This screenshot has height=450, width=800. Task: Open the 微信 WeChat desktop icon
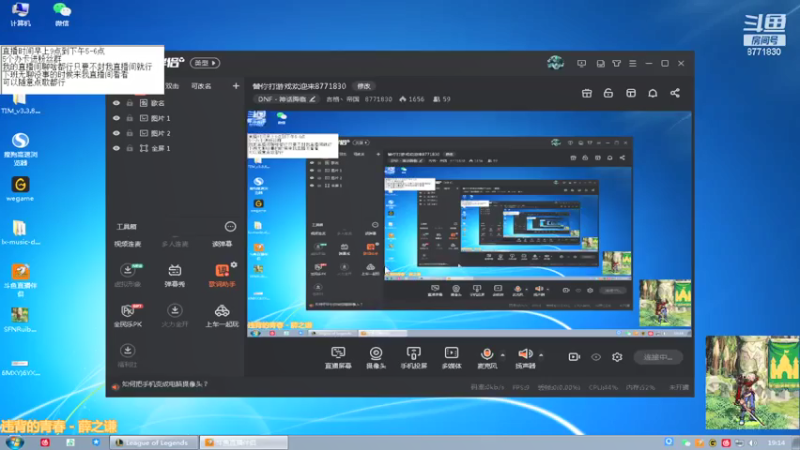62,14
